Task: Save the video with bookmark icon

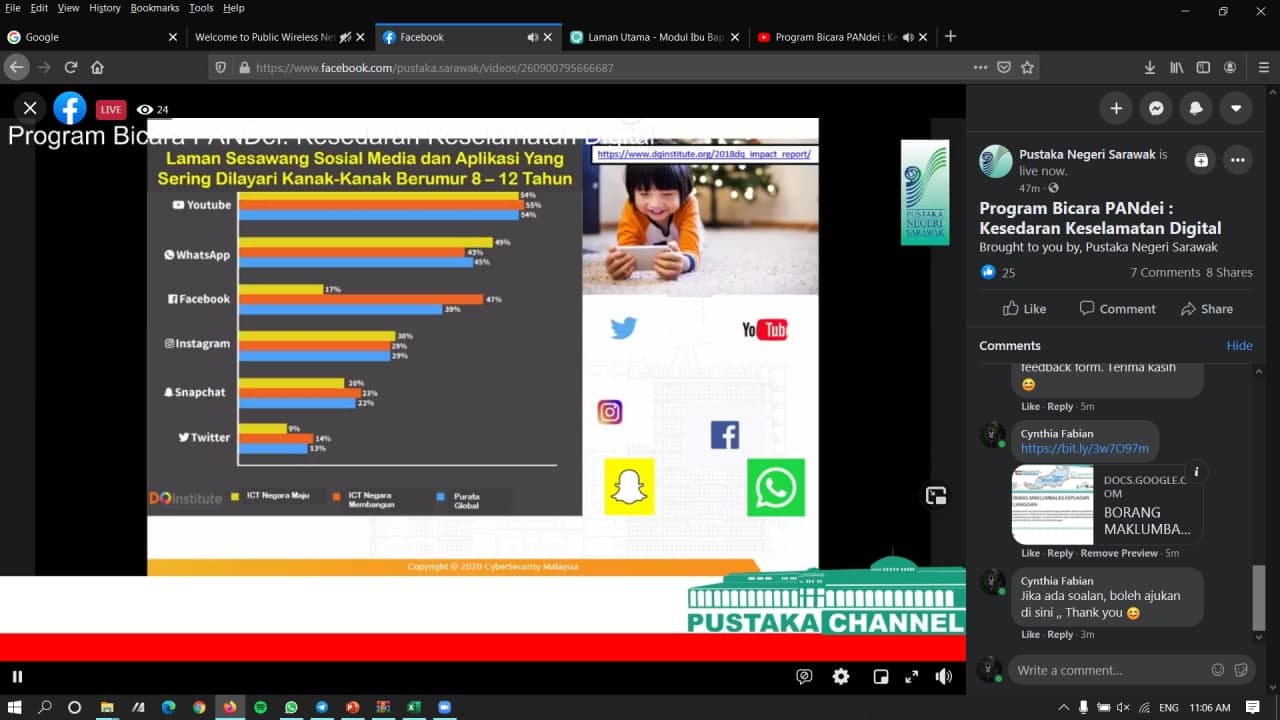Action: (x=1201, y=160)
